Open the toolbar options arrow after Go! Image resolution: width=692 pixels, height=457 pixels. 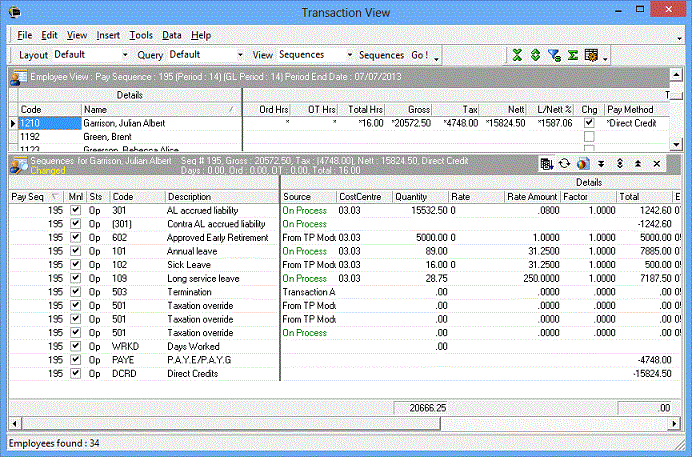pos(436,58)
